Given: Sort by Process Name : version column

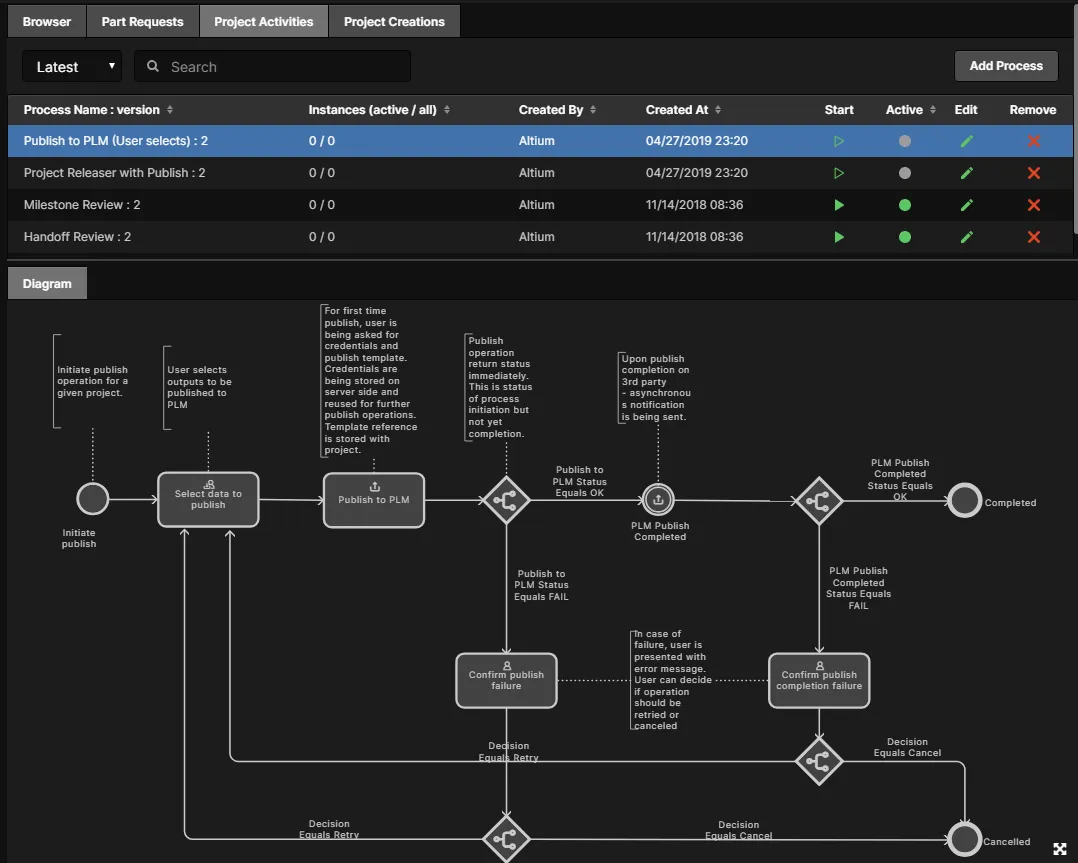Looking at the screenshot, I should 98,110.
